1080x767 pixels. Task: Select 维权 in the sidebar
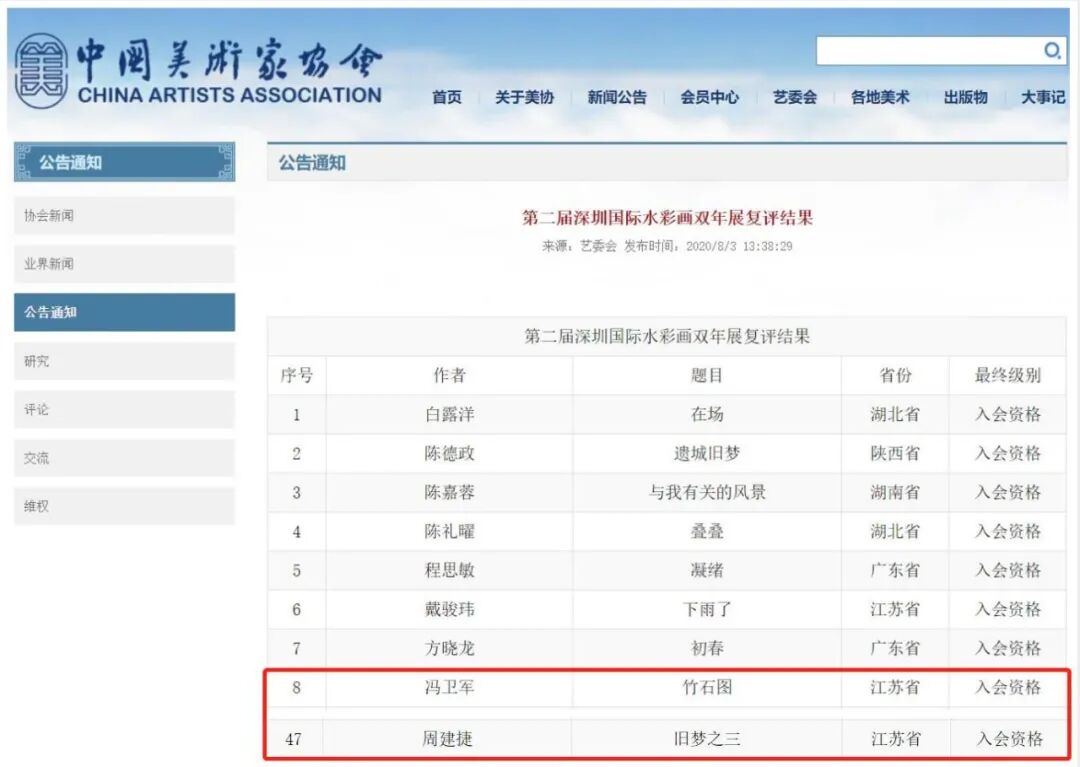(x=124, y=506)
